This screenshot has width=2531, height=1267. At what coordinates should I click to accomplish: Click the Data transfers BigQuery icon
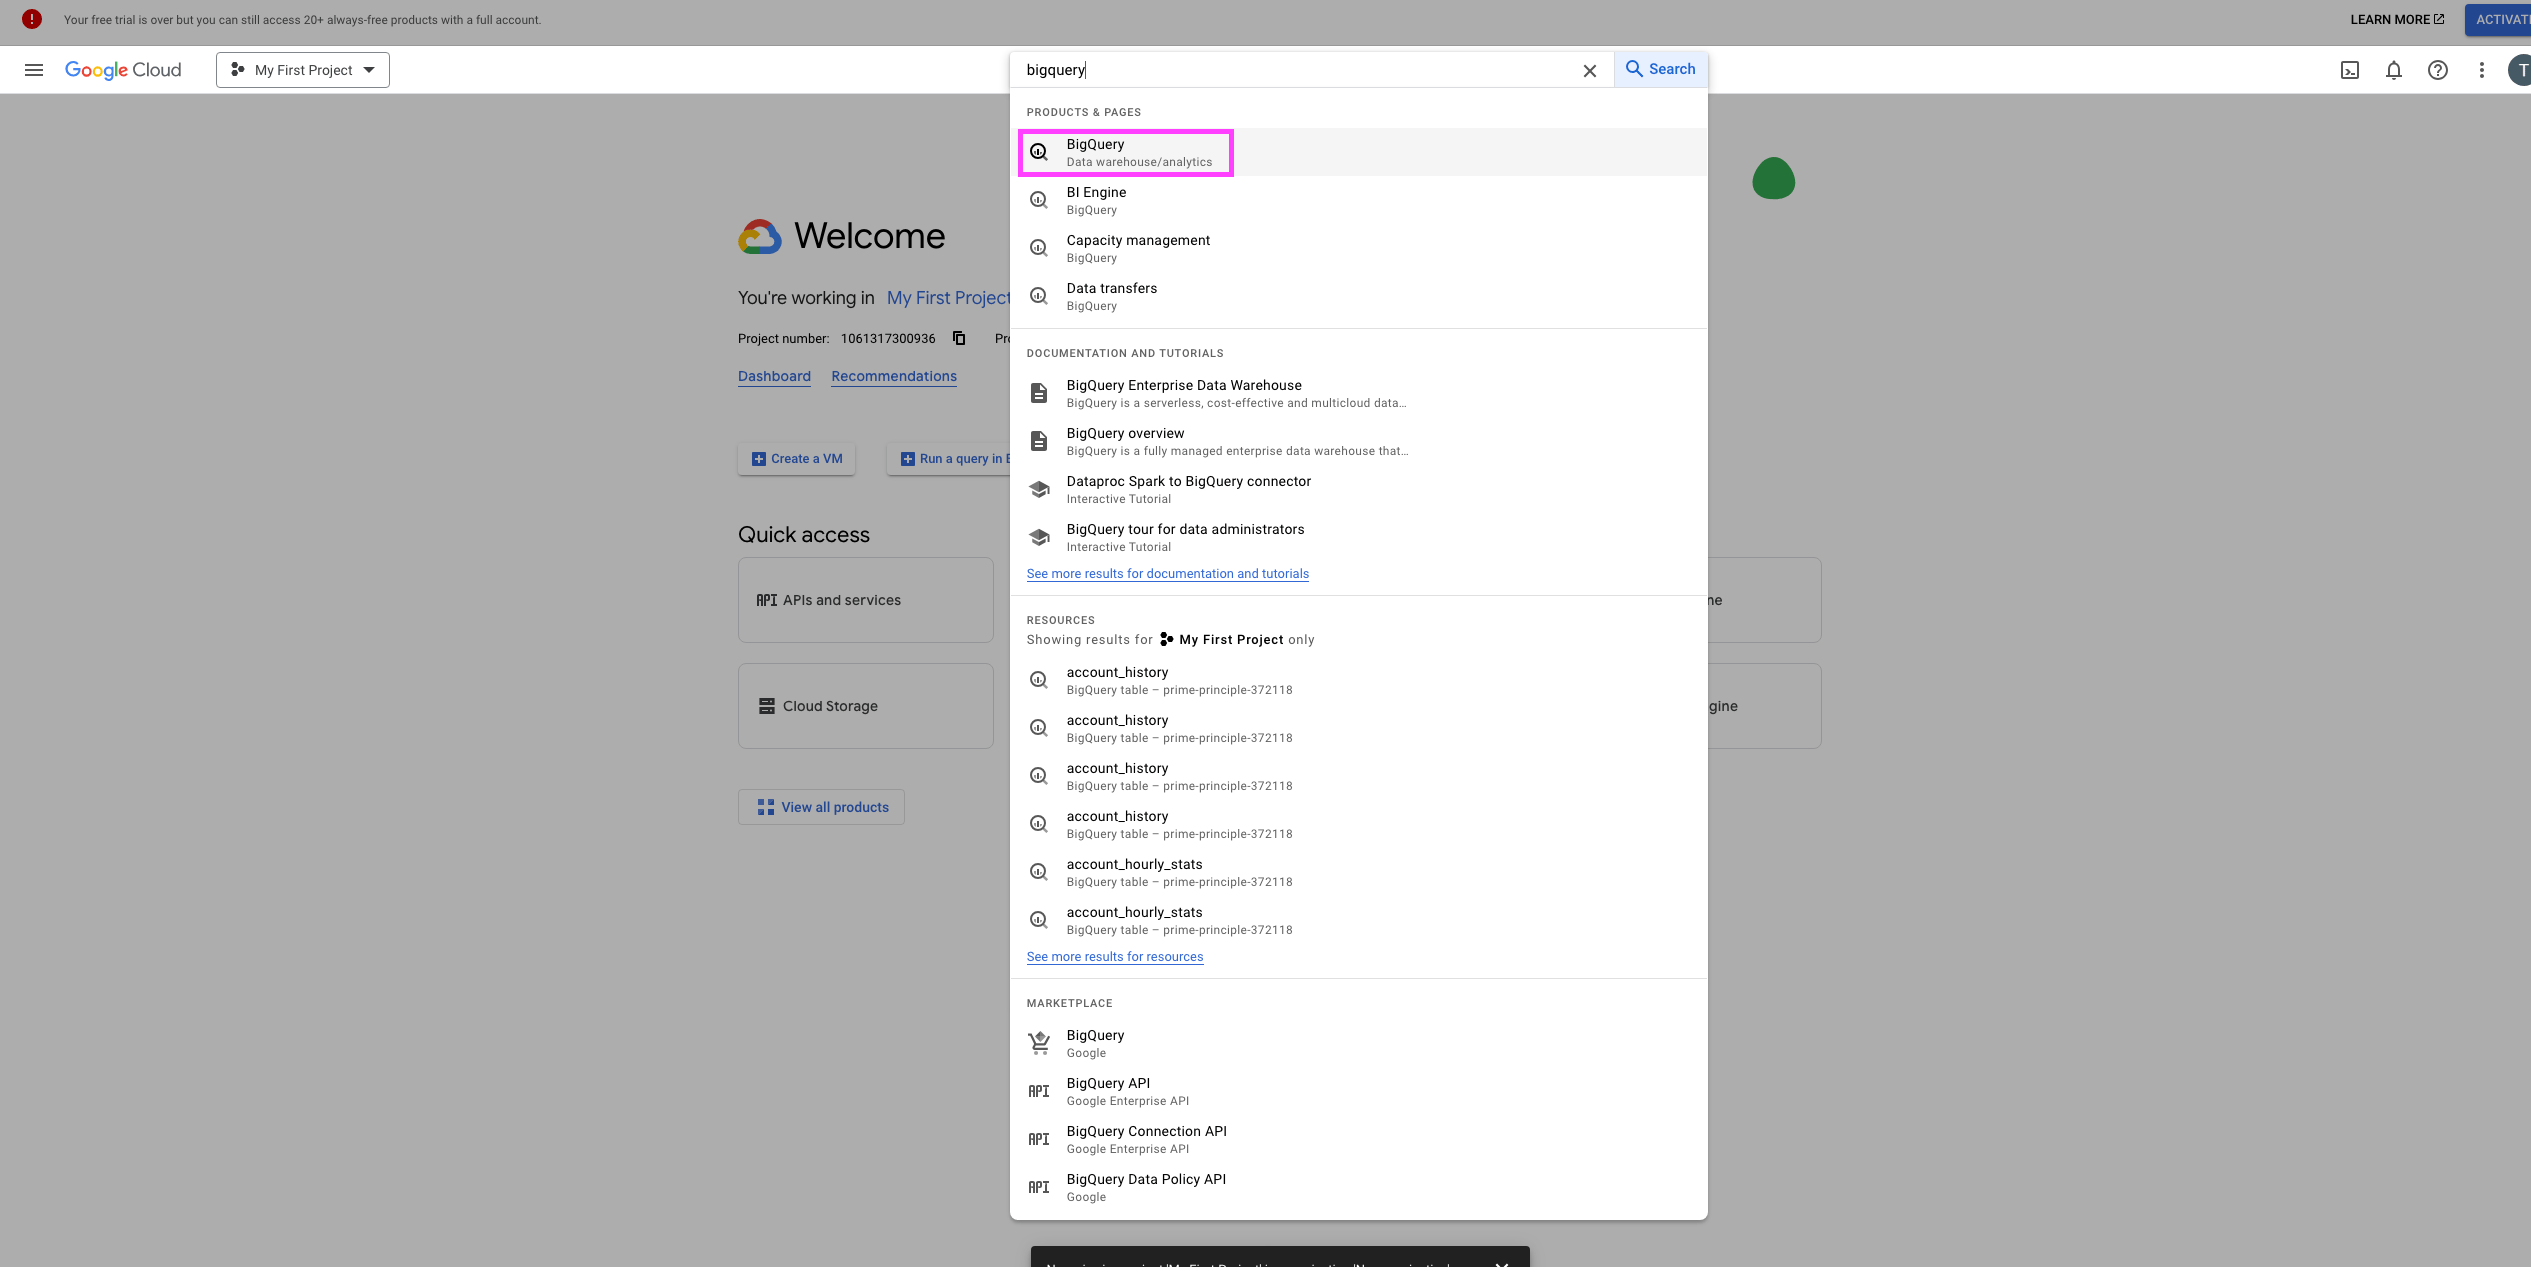coord(1039,296)
